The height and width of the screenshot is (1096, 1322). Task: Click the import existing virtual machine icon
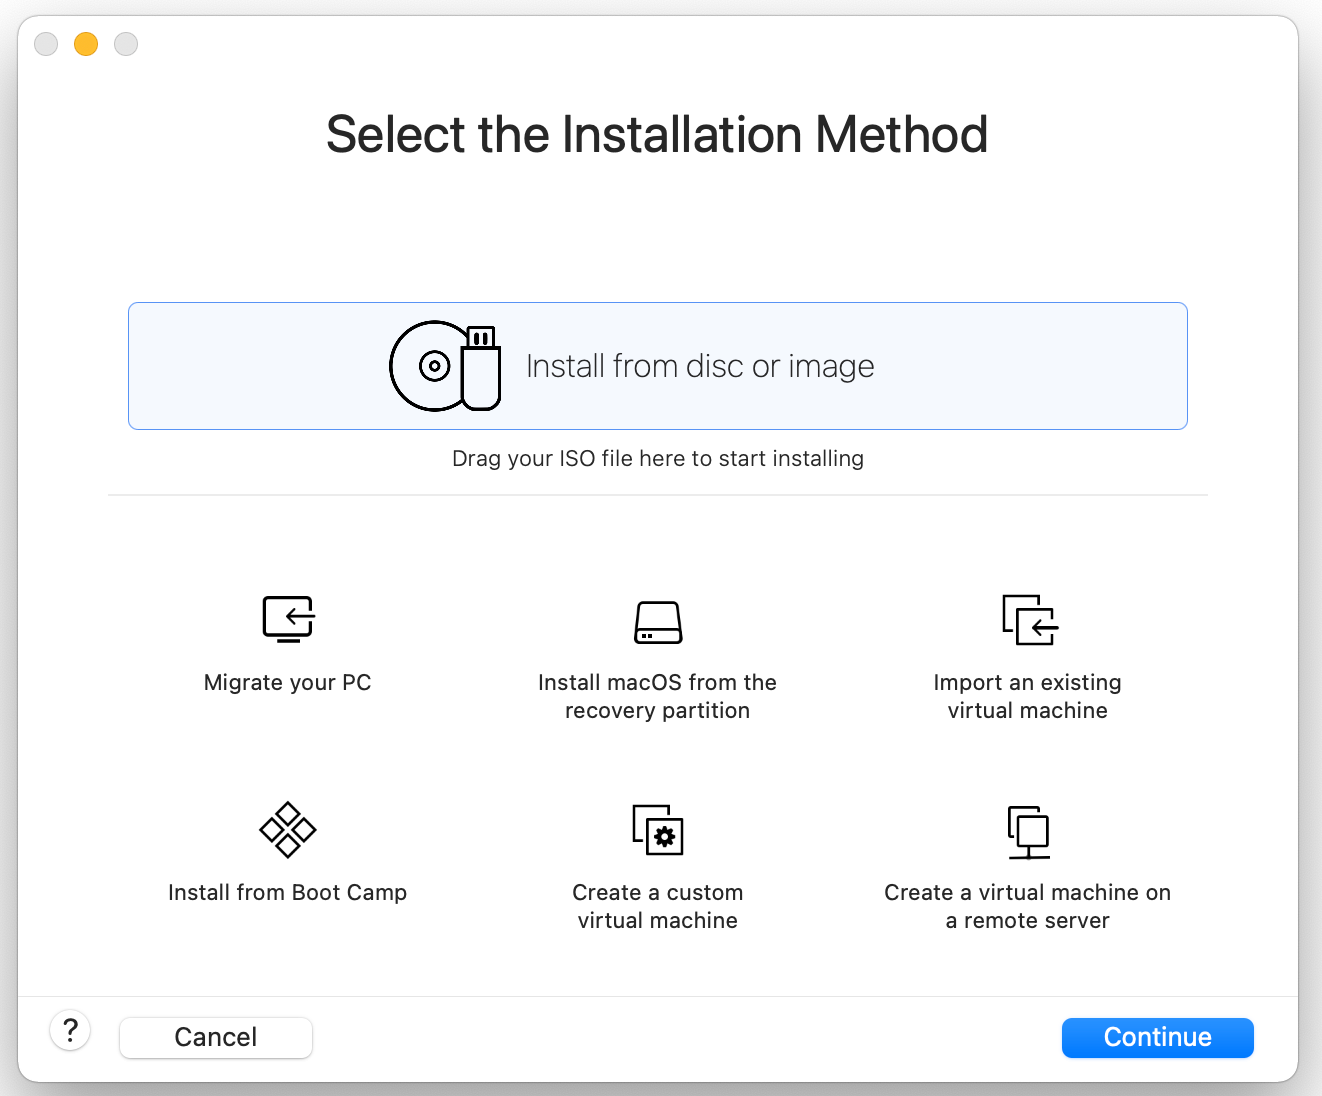[x=1029, y=620]
